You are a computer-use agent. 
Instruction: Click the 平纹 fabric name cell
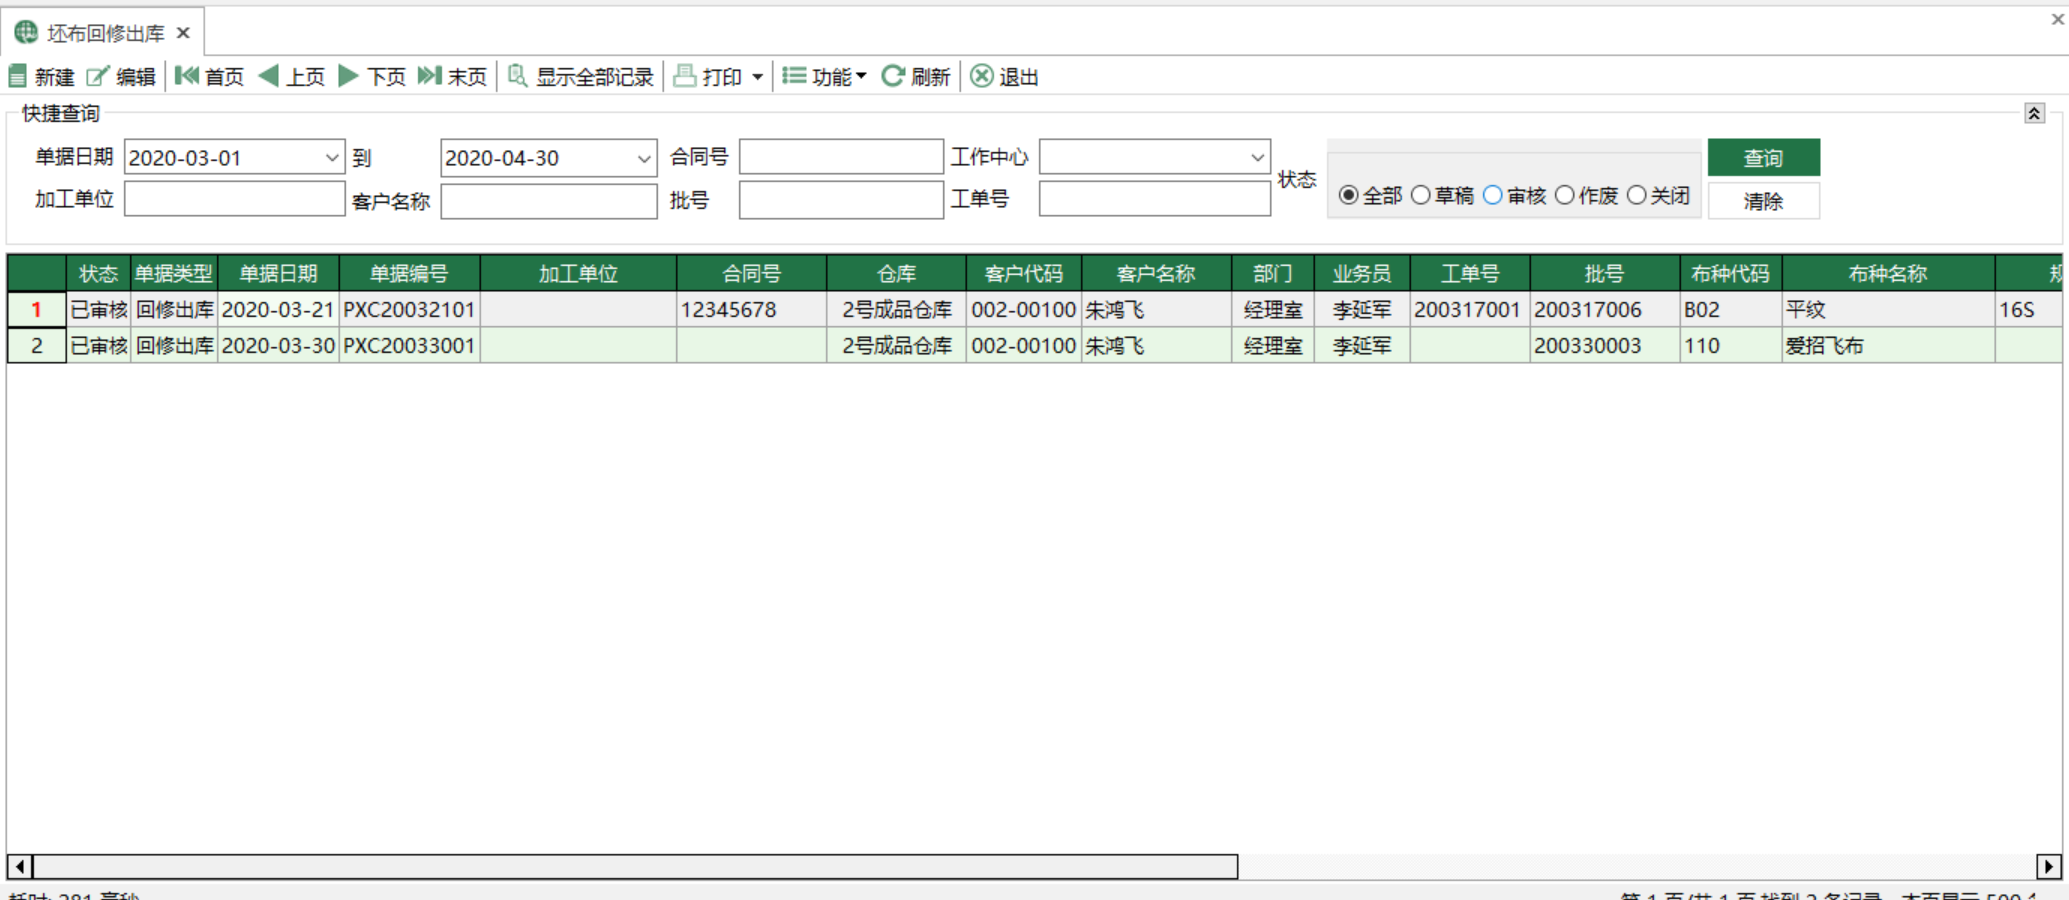point(1888,309)
